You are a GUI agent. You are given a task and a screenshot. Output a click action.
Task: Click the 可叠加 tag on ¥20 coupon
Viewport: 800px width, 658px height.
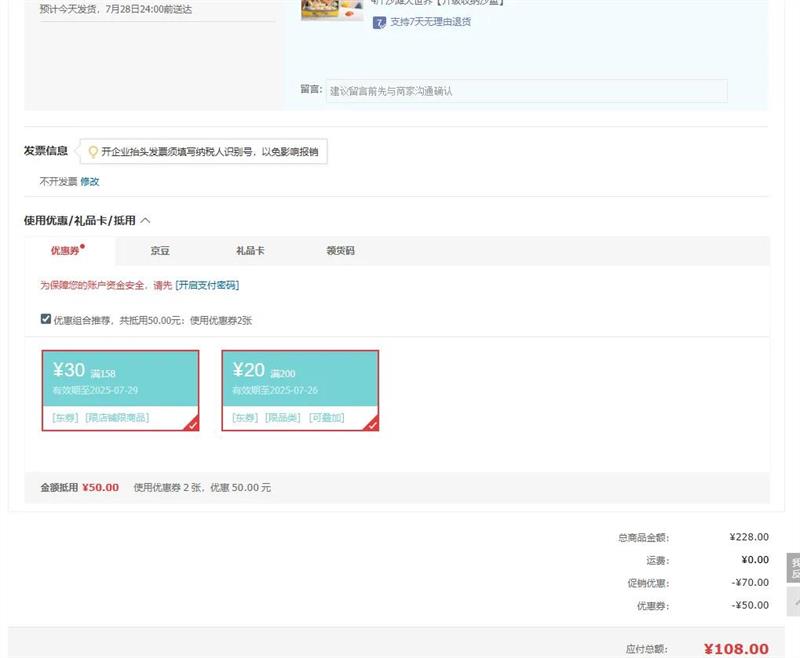[x=326, y=417]
